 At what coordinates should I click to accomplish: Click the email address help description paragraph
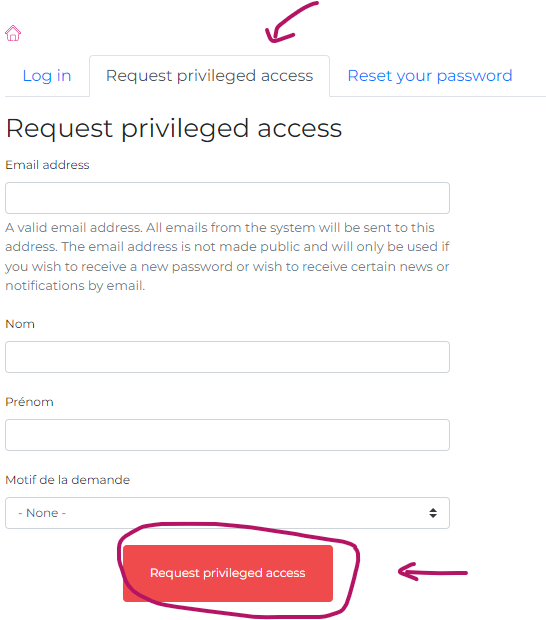point(227,256)
